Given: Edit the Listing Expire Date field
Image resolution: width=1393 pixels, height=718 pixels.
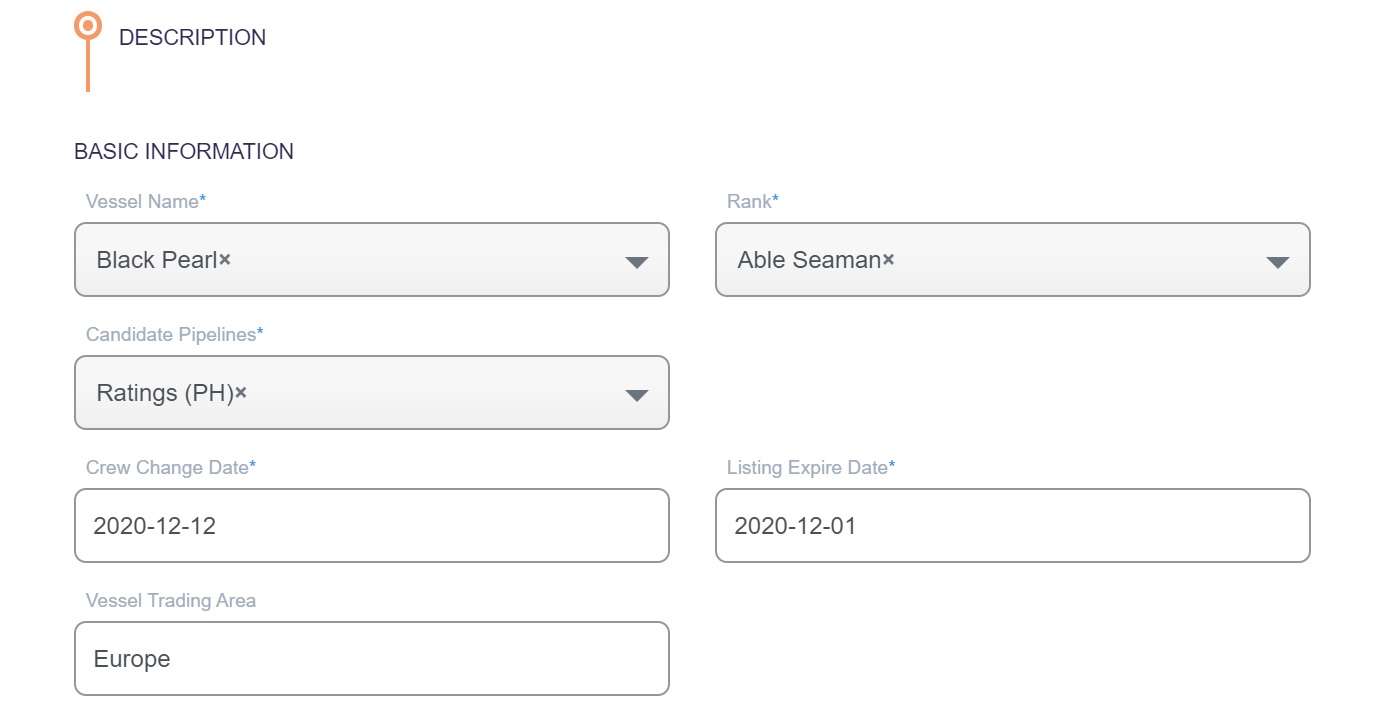Looking at the screenshot, I should [x=1012, y=526].
